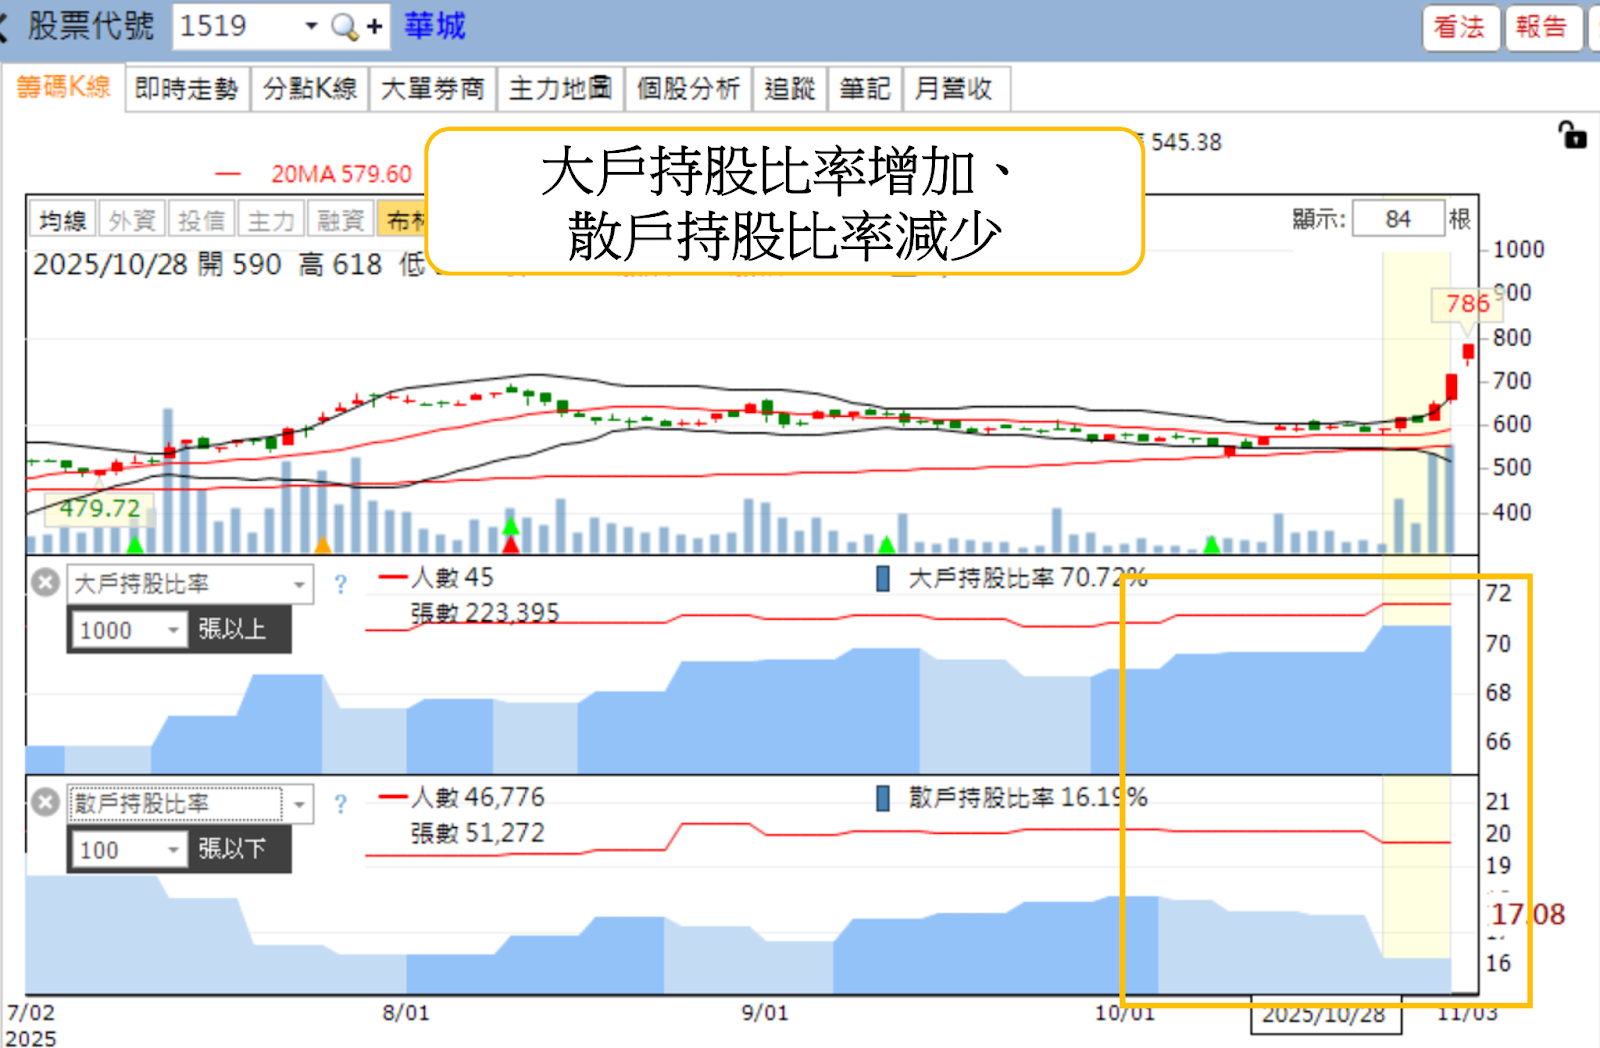Switch to the 即時走勢 tab

point(186,88)
